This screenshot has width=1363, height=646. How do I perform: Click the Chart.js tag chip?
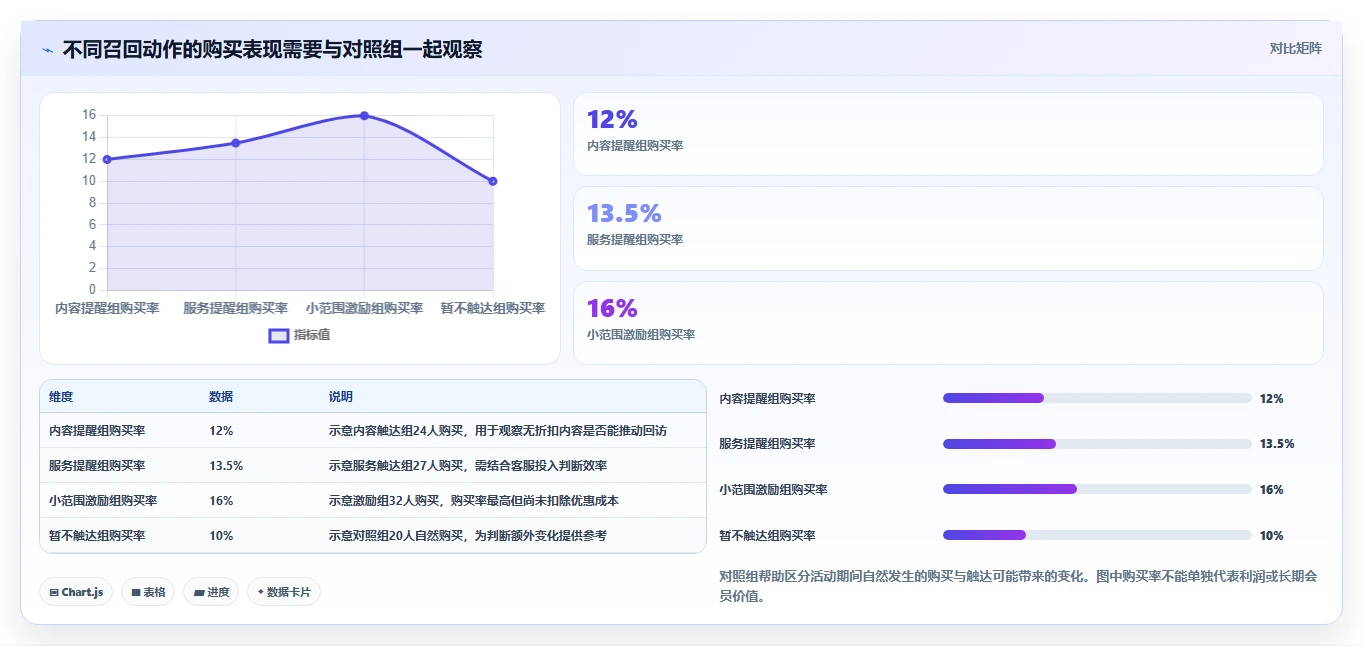tap(76, 592)
